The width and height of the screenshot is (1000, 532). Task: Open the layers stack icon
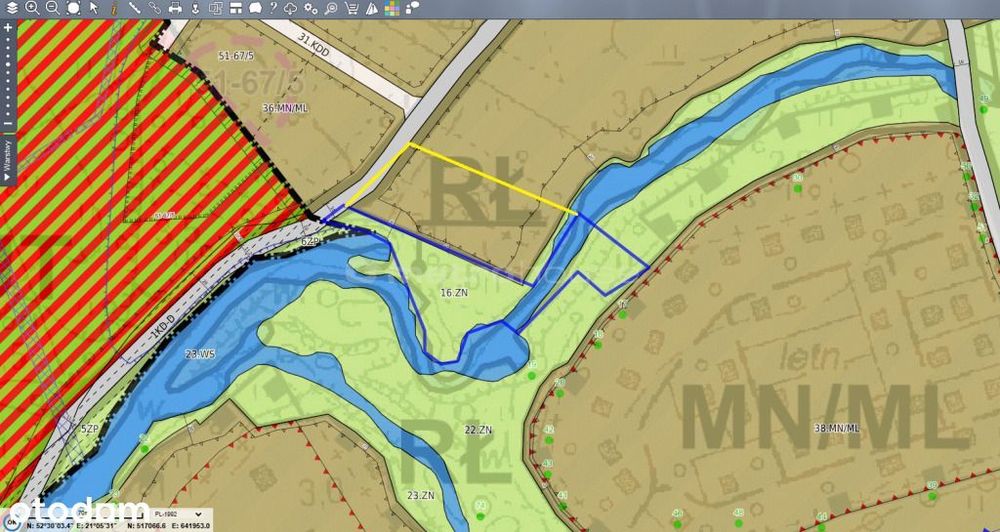click(12, 8)
